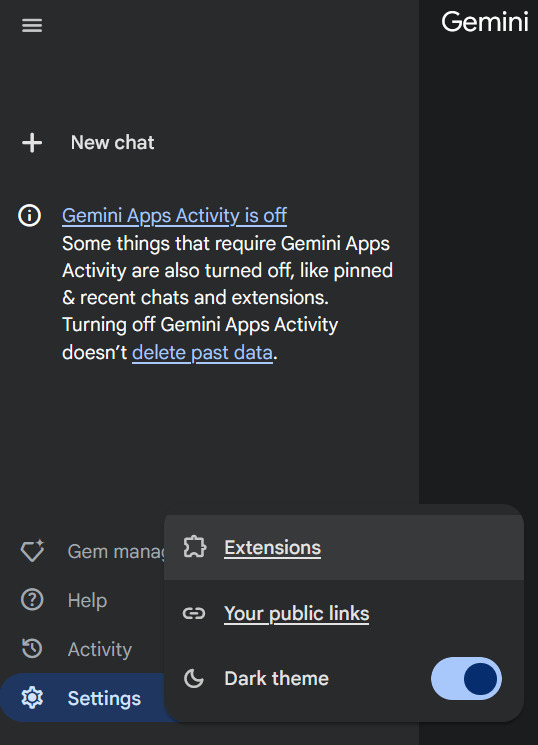Follow the "delete past data" link
Viewport: 538px width, 745px height.
coord(202,353)
